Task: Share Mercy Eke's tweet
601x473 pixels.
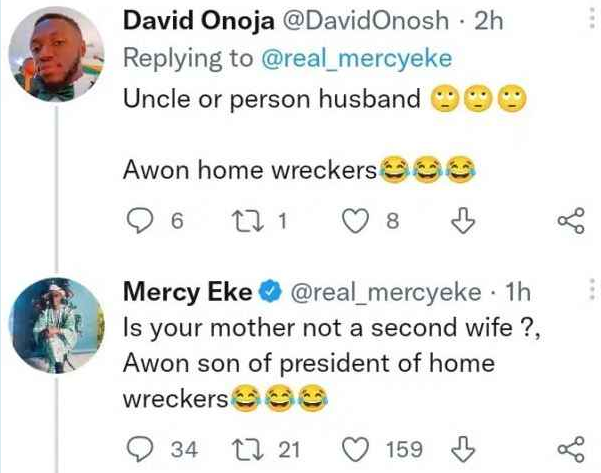Action: click(x=571, y=449)
